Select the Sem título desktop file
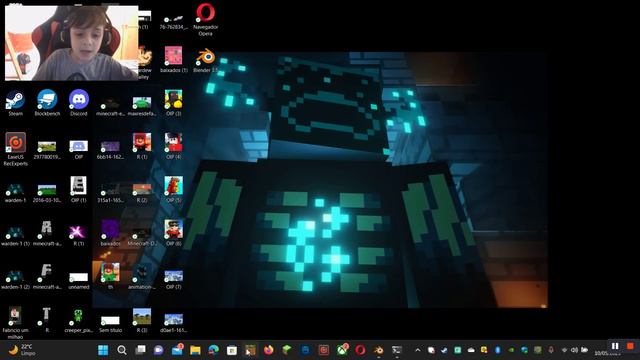 110,324
